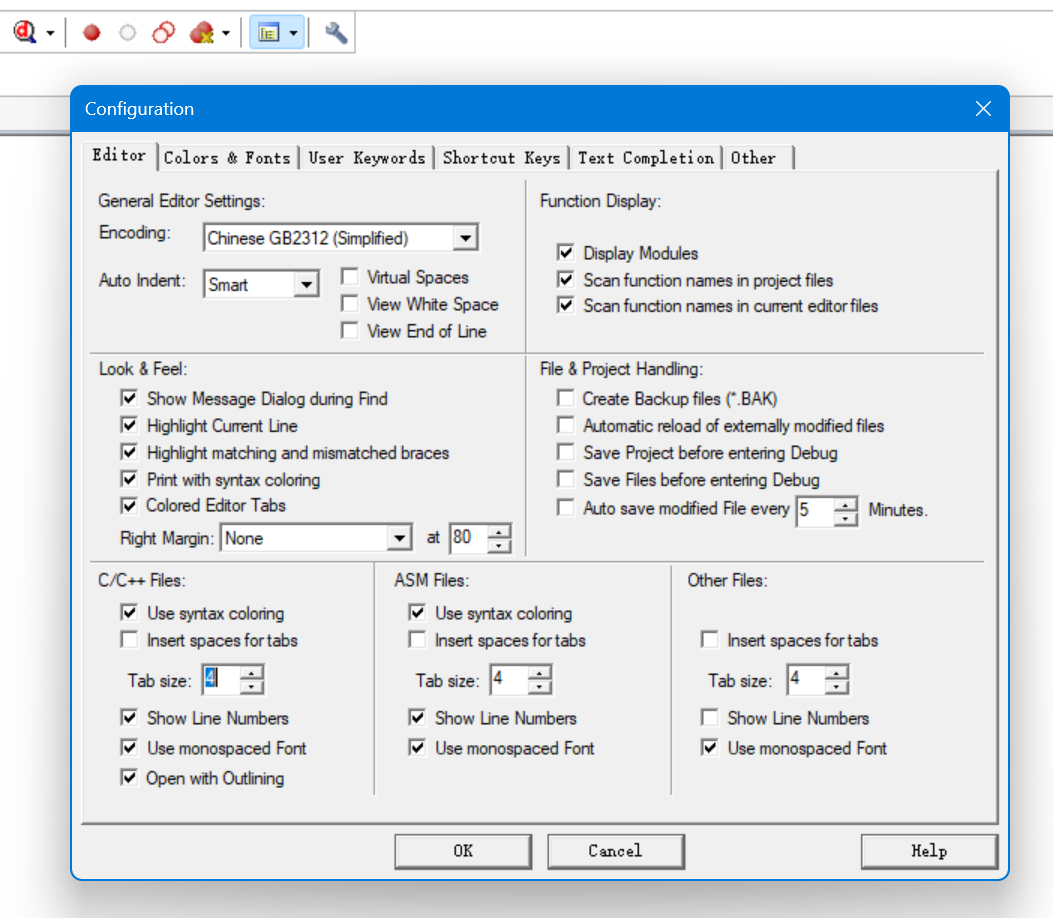
Task: Select the Other tab
Action: click(x=758, y=158)
